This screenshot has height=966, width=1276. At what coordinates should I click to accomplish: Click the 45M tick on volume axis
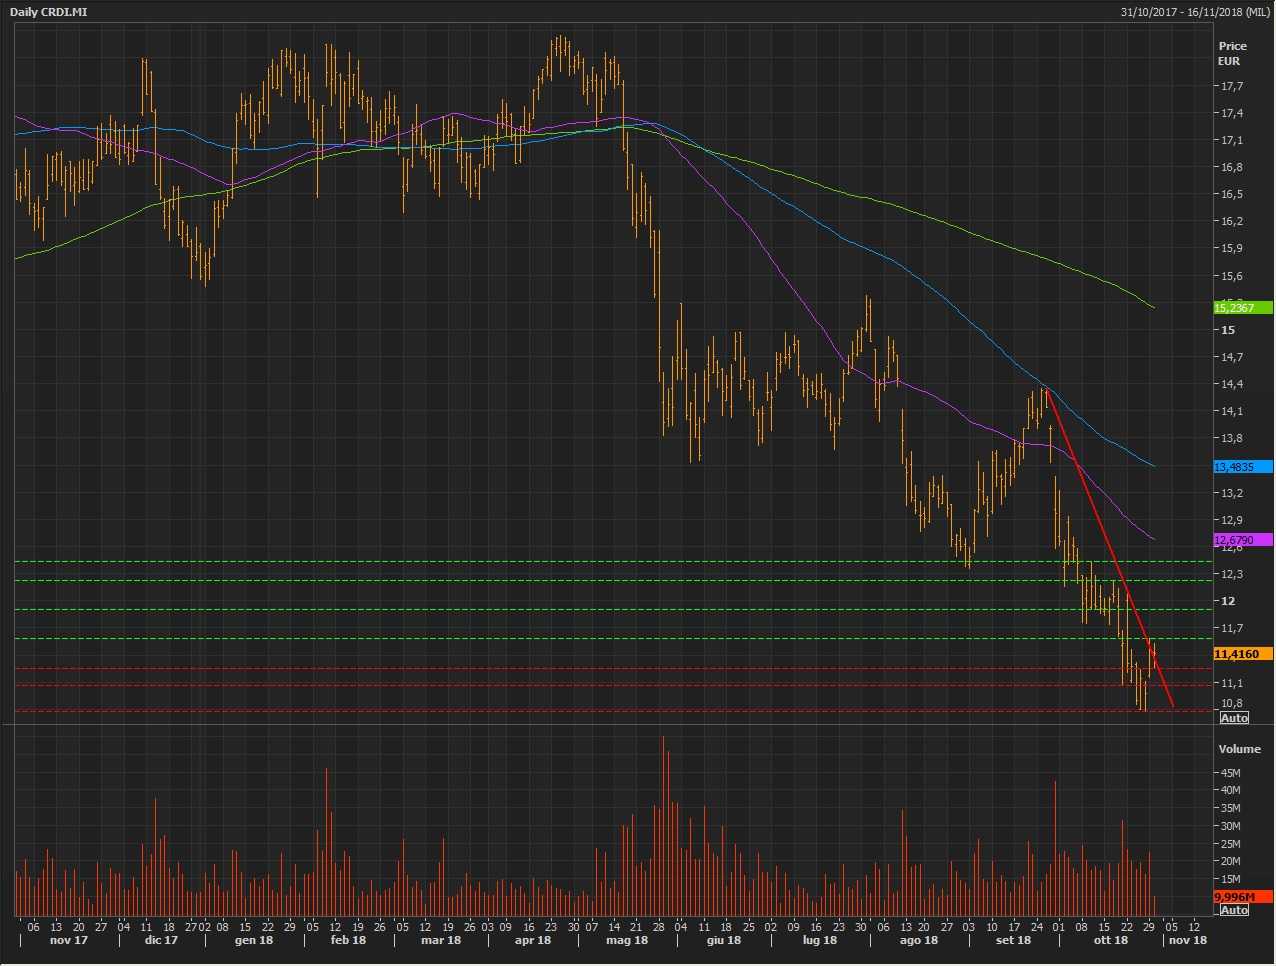(1229, 773)
